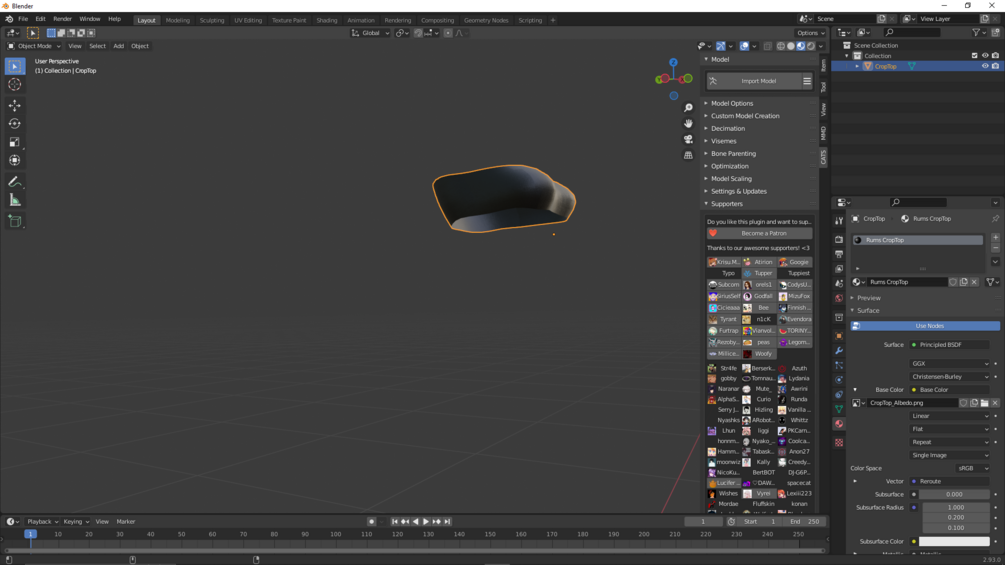
Task: Switch to the Sculpting workspace tab
Action: tap(212, 20)
